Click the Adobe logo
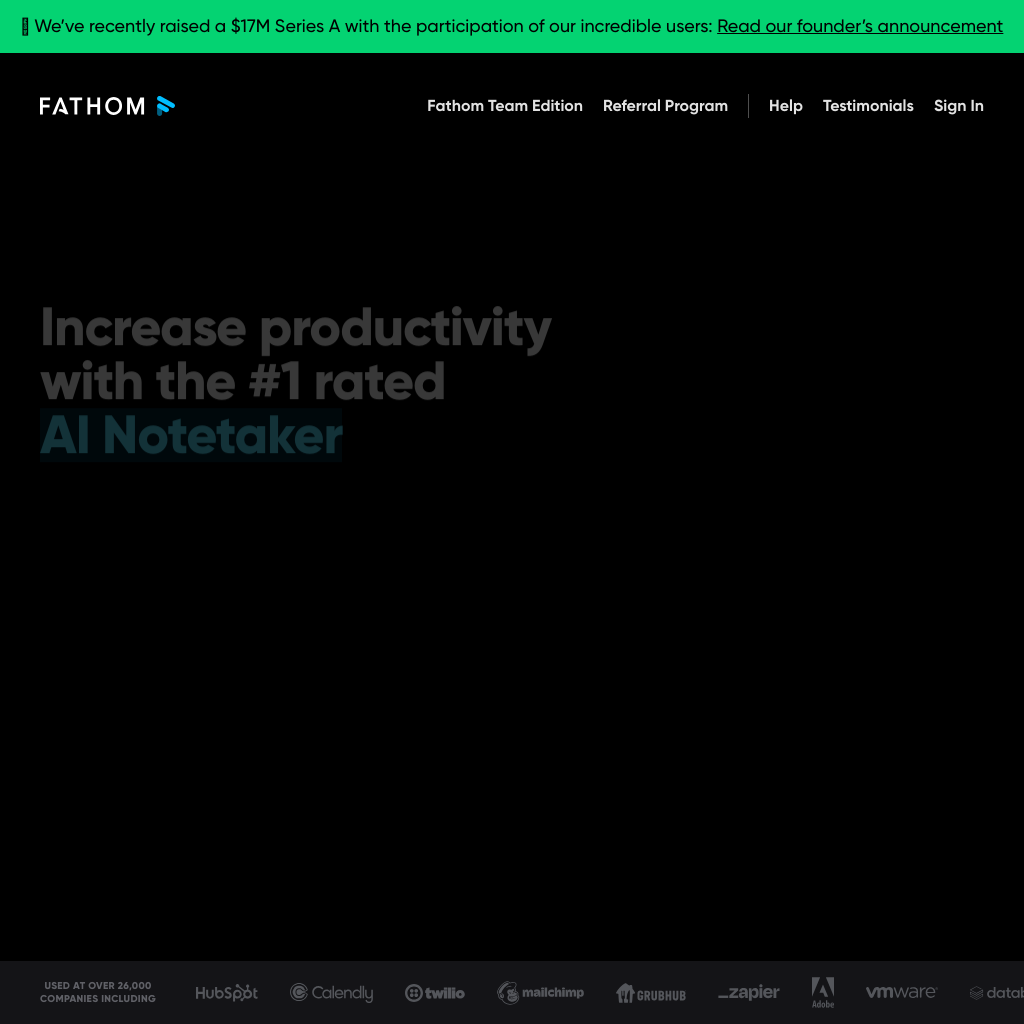1024x1024 pixels. click(823, 993)
